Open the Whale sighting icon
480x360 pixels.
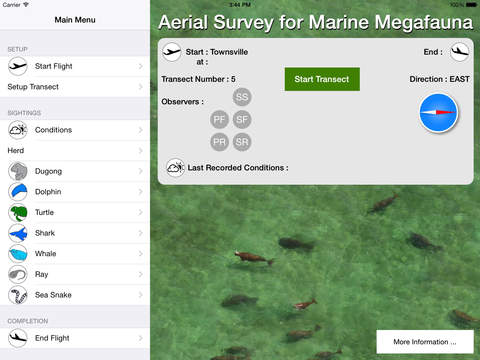[x=18, y=254]
